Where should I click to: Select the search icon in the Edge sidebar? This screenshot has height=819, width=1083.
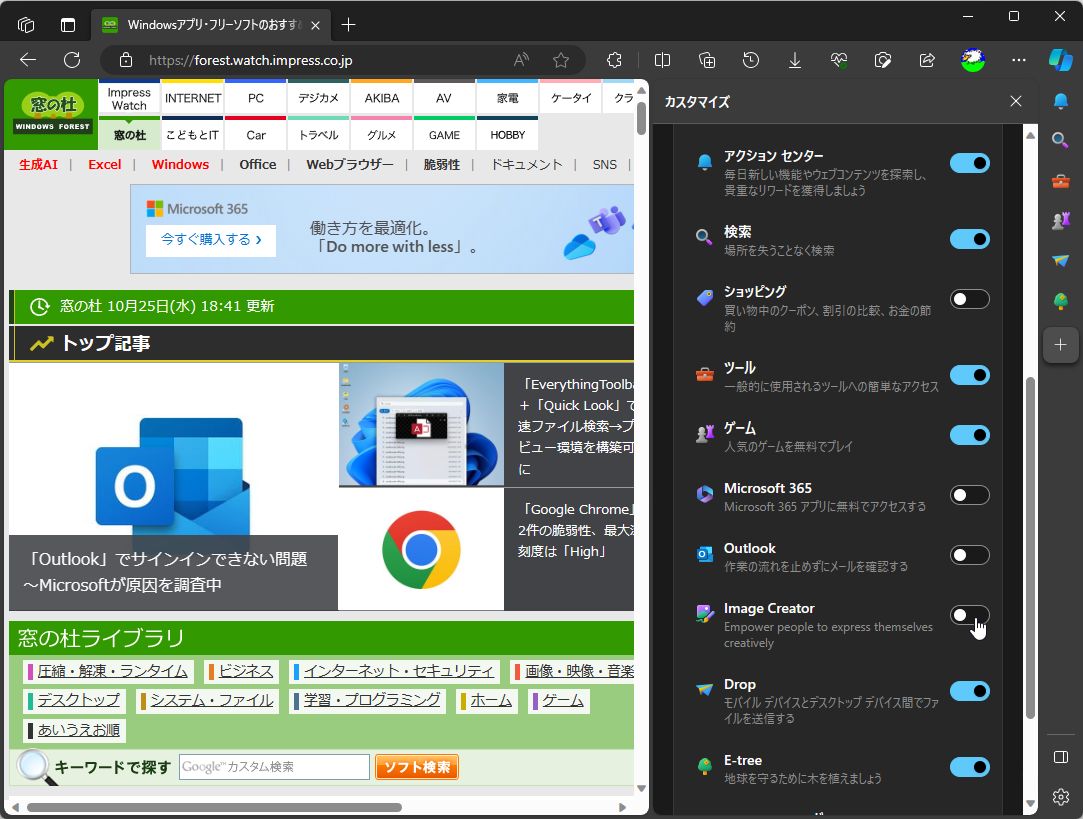(x=1060, y=140)
